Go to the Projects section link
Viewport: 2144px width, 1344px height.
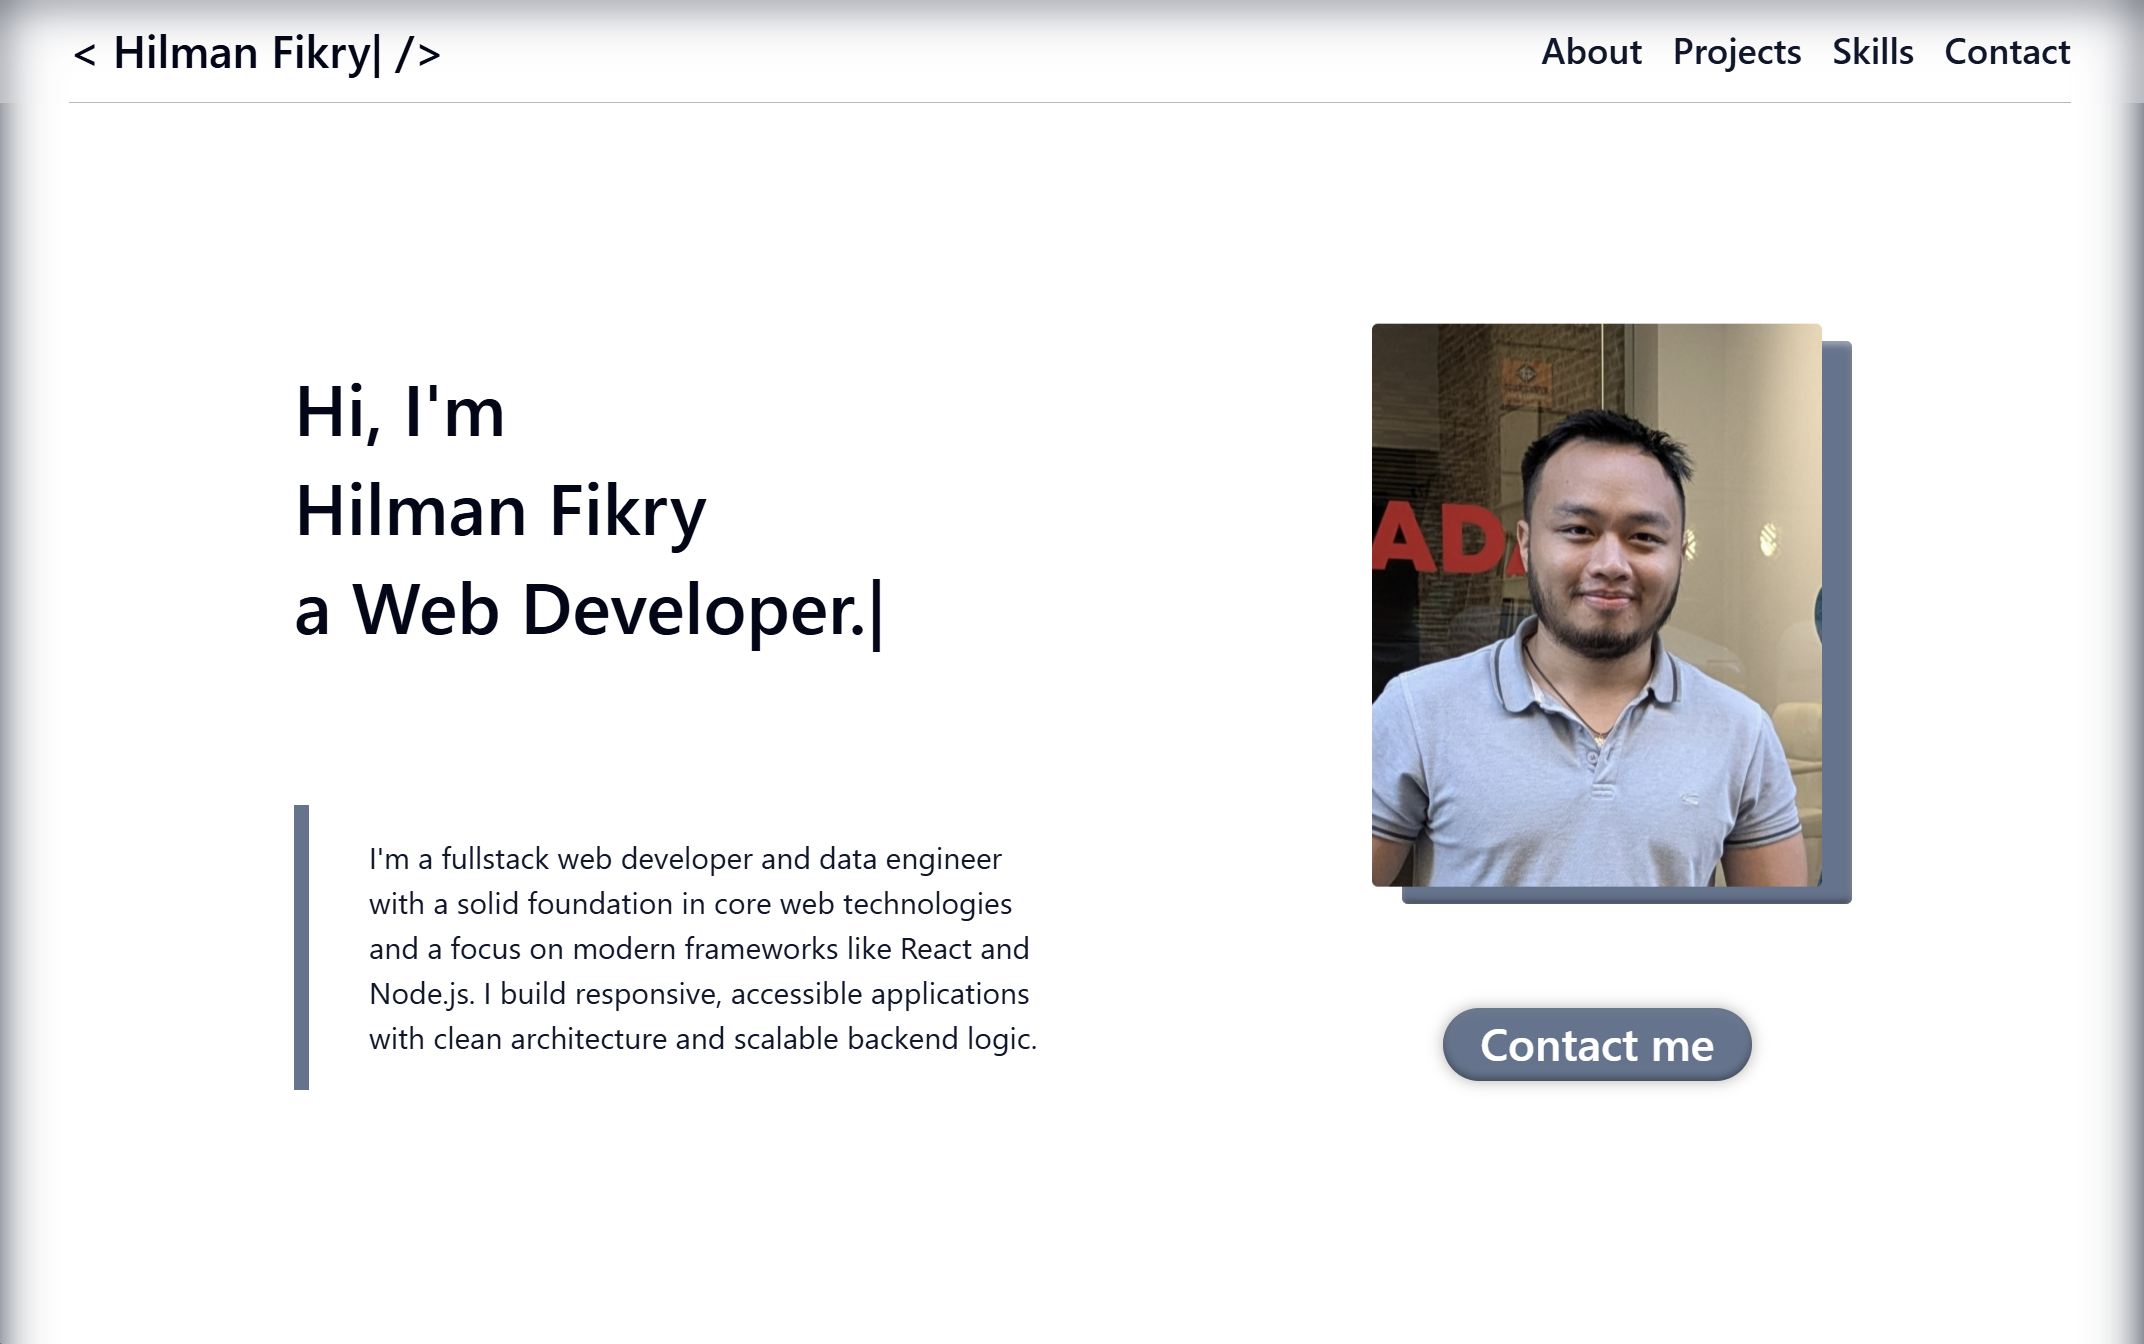(x=1737, y=52)
